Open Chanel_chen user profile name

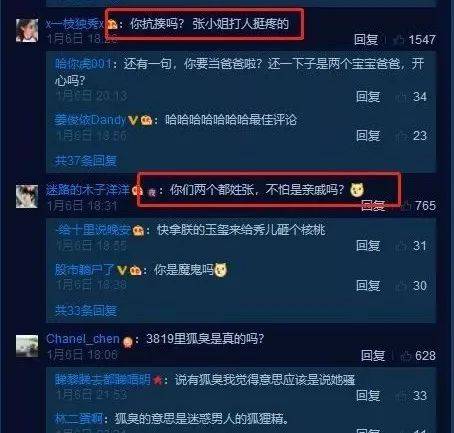point(83,339)
